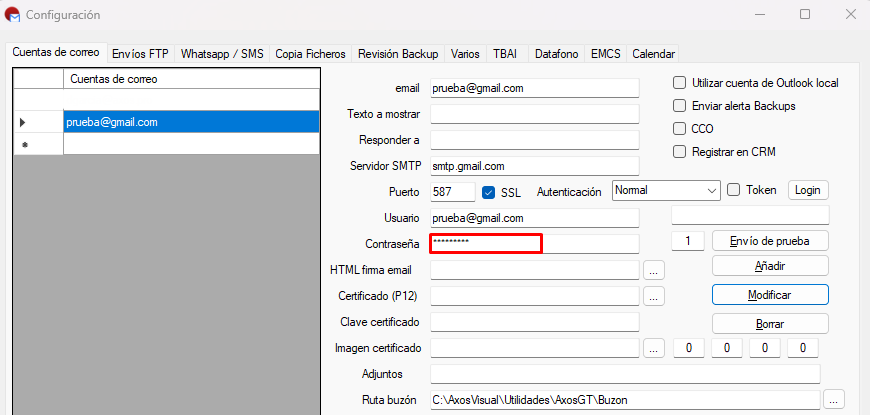The width and height of the screenshot is (870, 415).
Task: Enable Utilizar cuenta de Outlook local
Action: click(x=679, y=83)
